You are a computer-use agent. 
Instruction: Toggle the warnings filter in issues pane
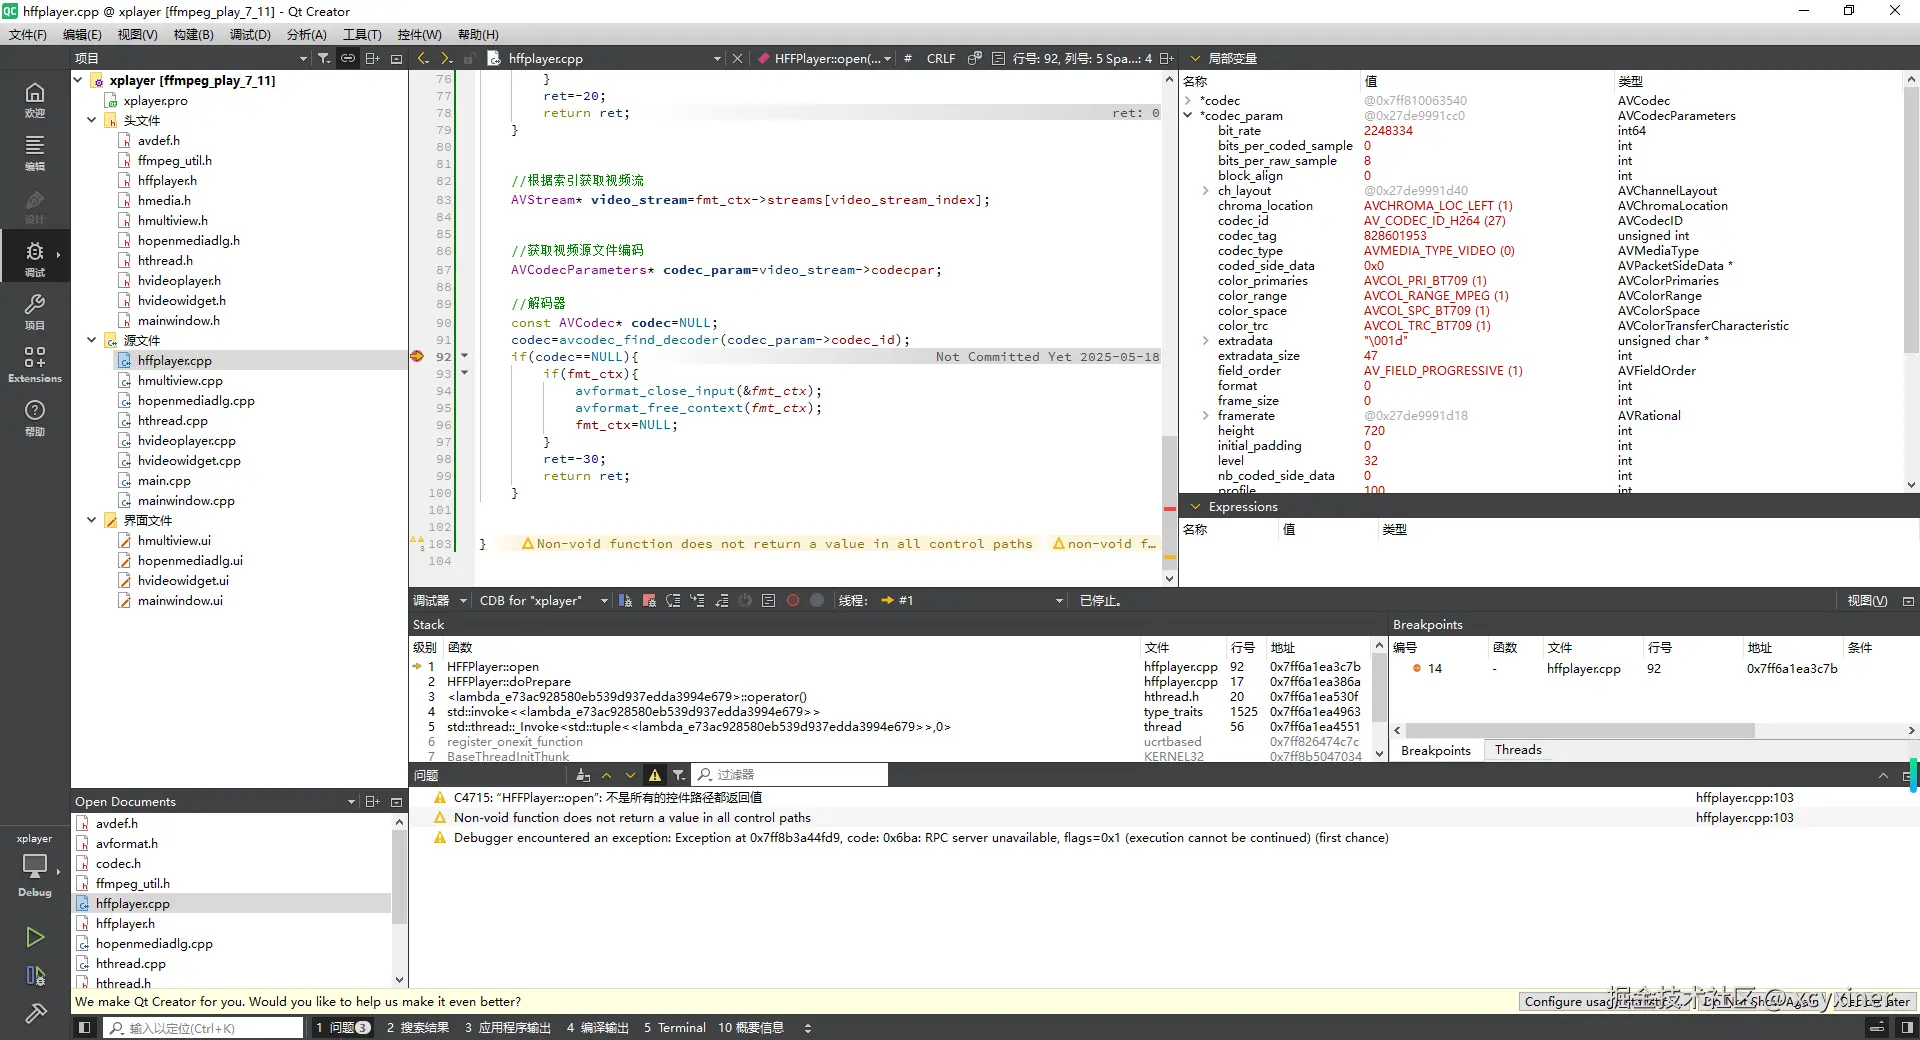pyautogui.click(x=655, y=775)
